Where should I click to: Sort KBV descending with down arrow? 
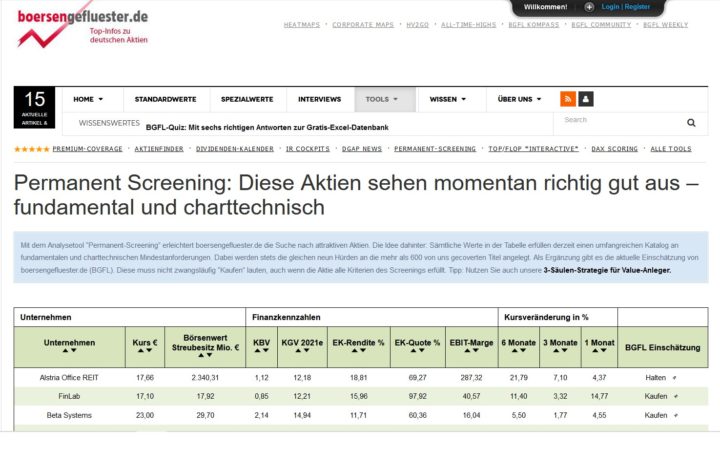point(265,350)
